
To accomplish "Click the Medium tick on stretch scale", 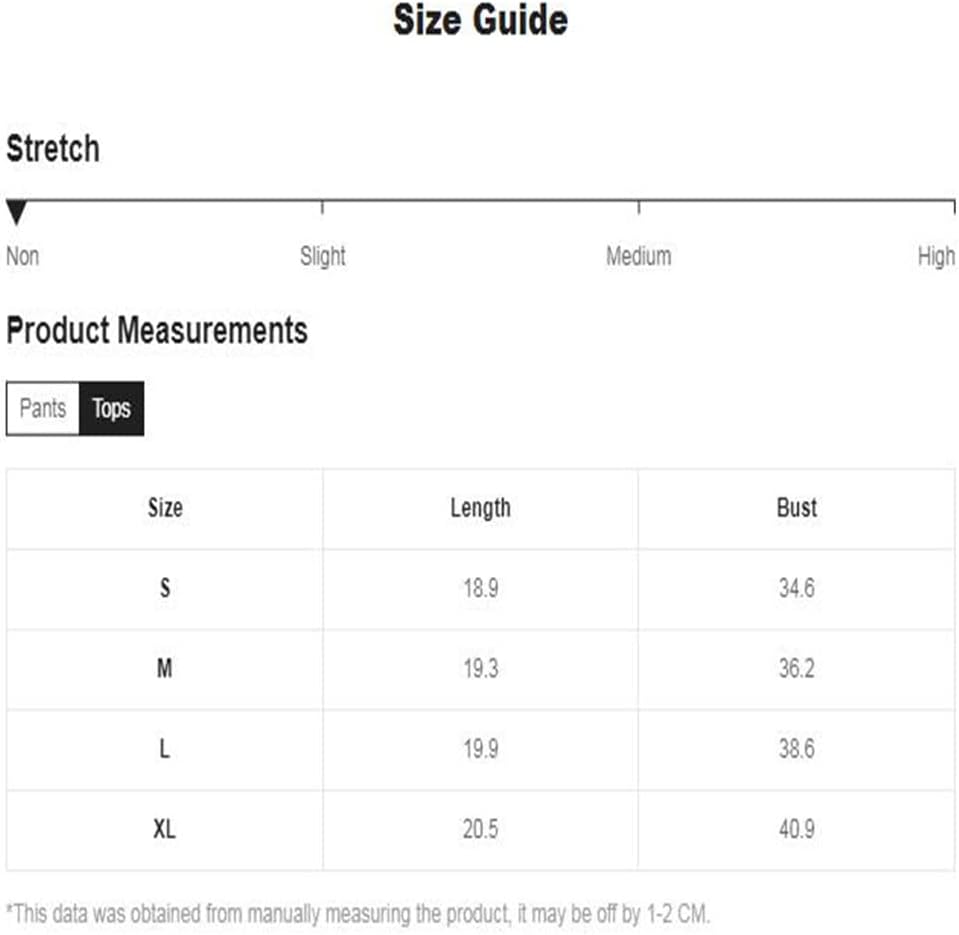I will [639, 207].
